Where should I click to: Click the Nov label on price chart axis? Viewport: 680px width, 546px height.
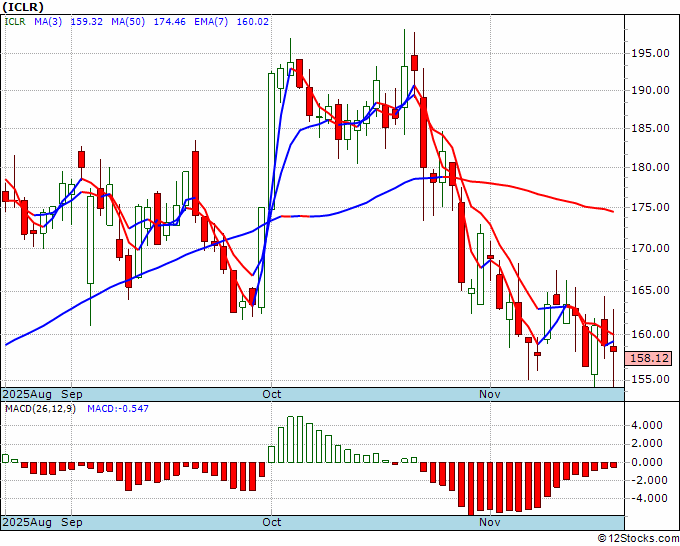pos(490,394)
